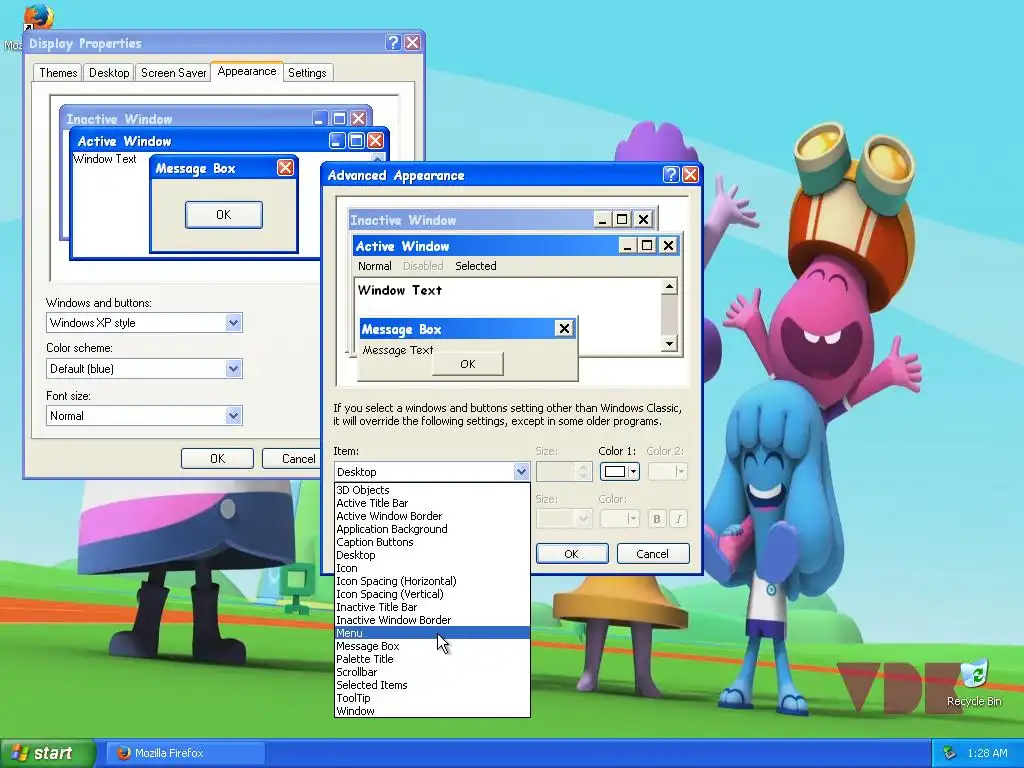Image resolution: width=1024 pixels, height=768 pixels.
Task: Open the Screen Saver tab
Action: tap(174, 72)
